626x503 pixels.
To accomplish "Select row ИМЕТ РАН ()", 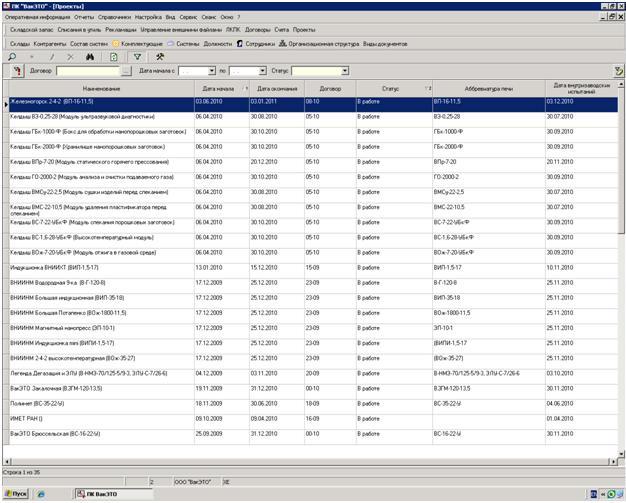I will [313, 422].
